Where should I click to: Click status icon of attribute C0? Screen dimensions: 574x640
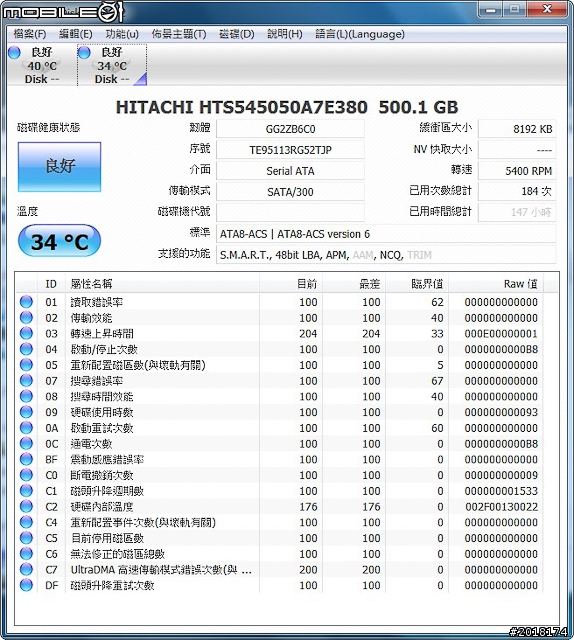click(x=26, y=475)
